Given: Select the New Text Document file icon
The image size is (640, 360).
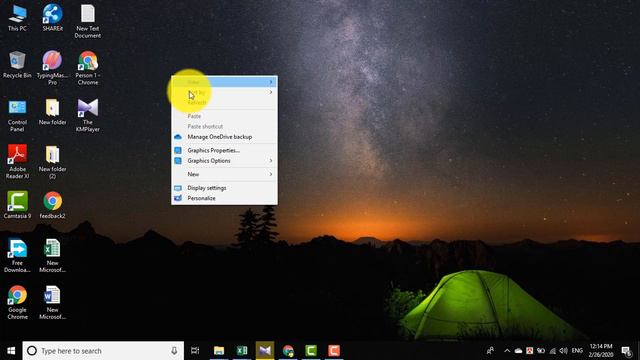Looking at the screenshot, I should [87, 21].
